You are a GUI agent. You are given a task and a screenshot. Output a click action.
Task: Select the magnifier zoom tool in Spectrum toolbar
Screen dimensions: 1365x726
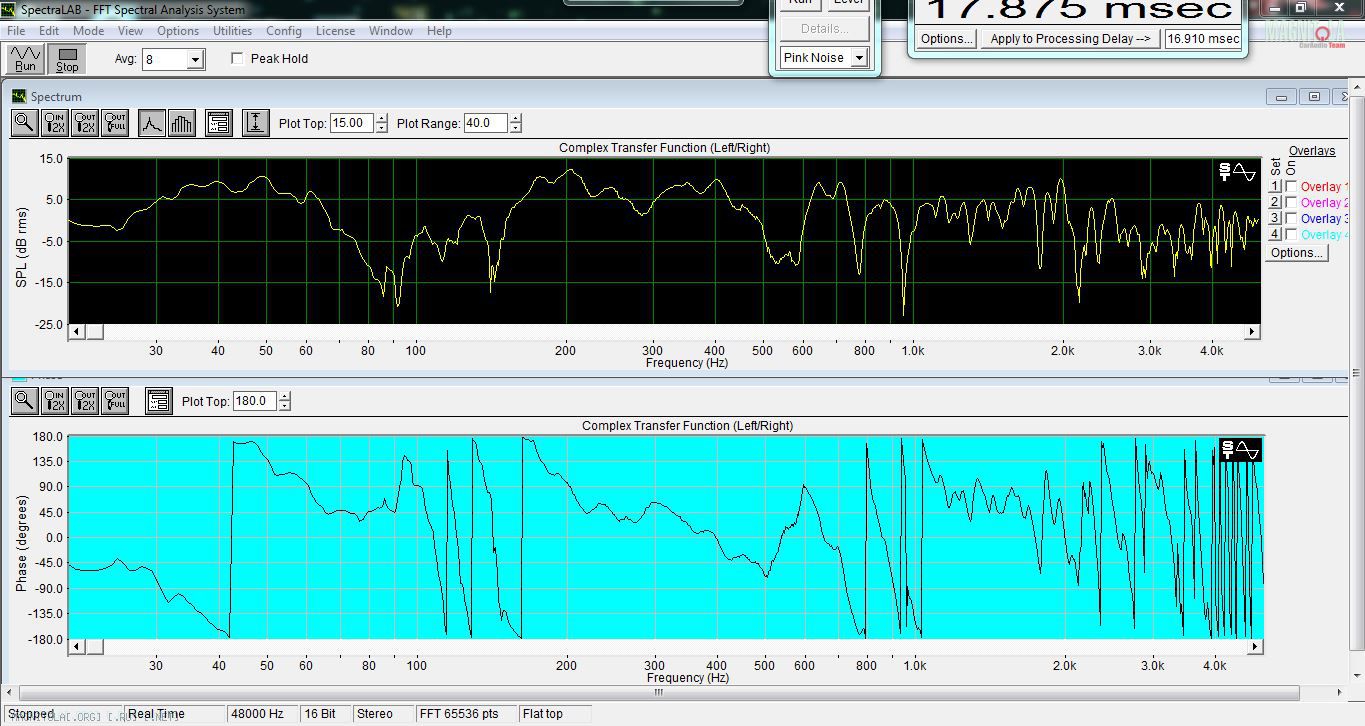pos(25,123)
